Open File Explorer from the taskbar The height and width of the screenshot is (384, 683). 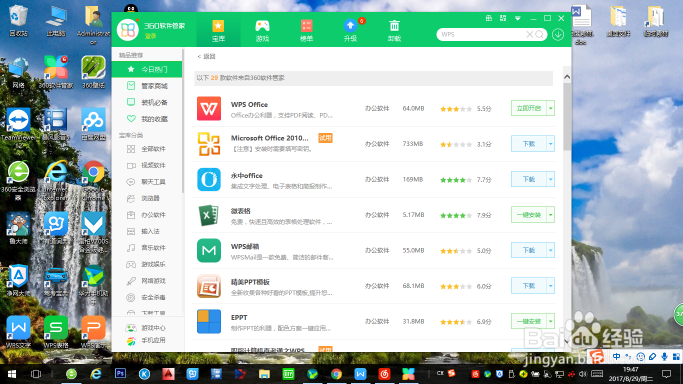264,374
